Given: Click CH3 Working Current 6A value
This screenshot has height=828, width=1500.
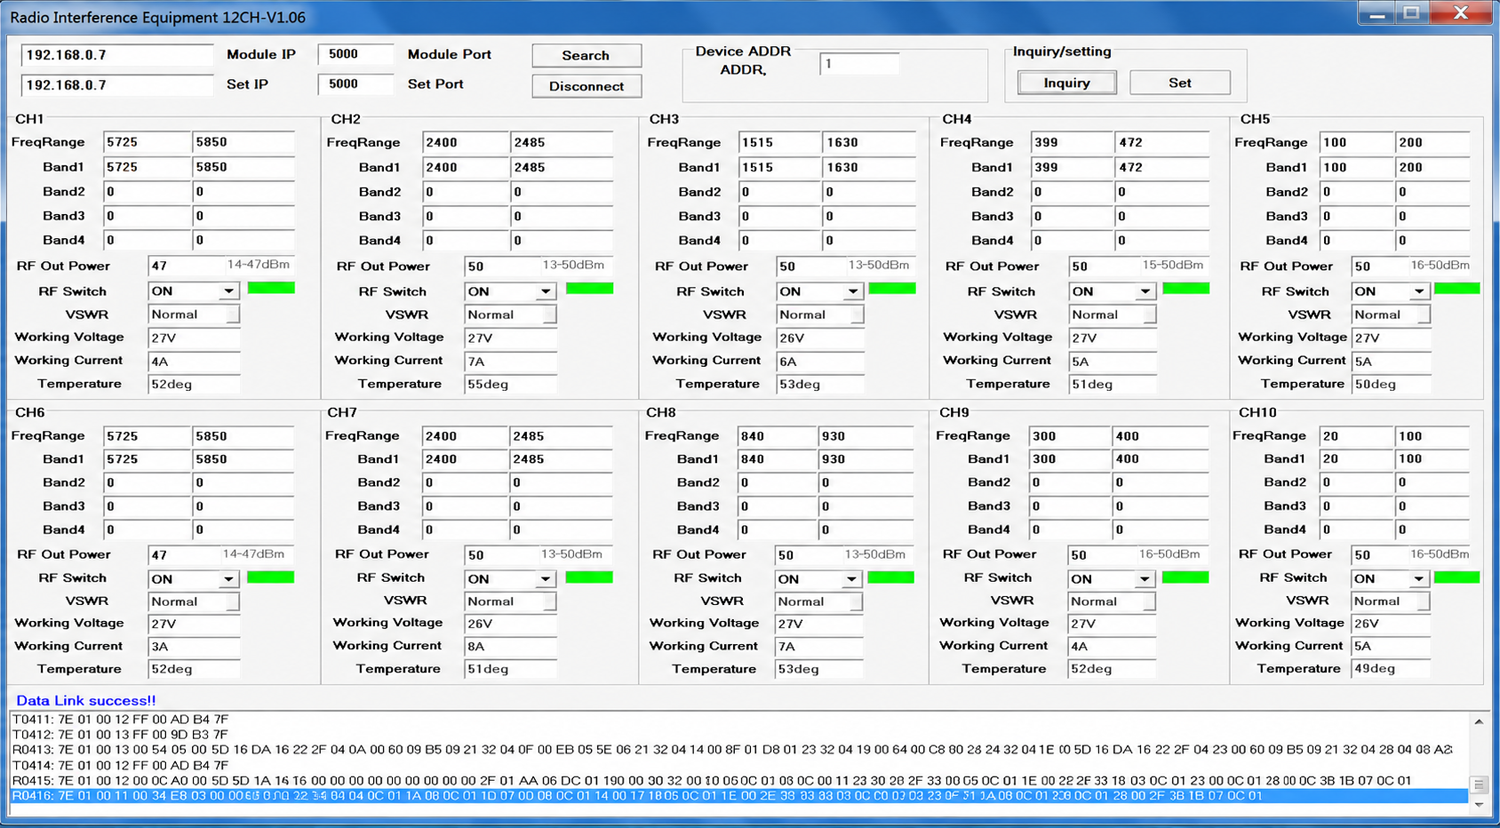Looking at the screenshot, I should pyautogui.click(x=820, y=361).
